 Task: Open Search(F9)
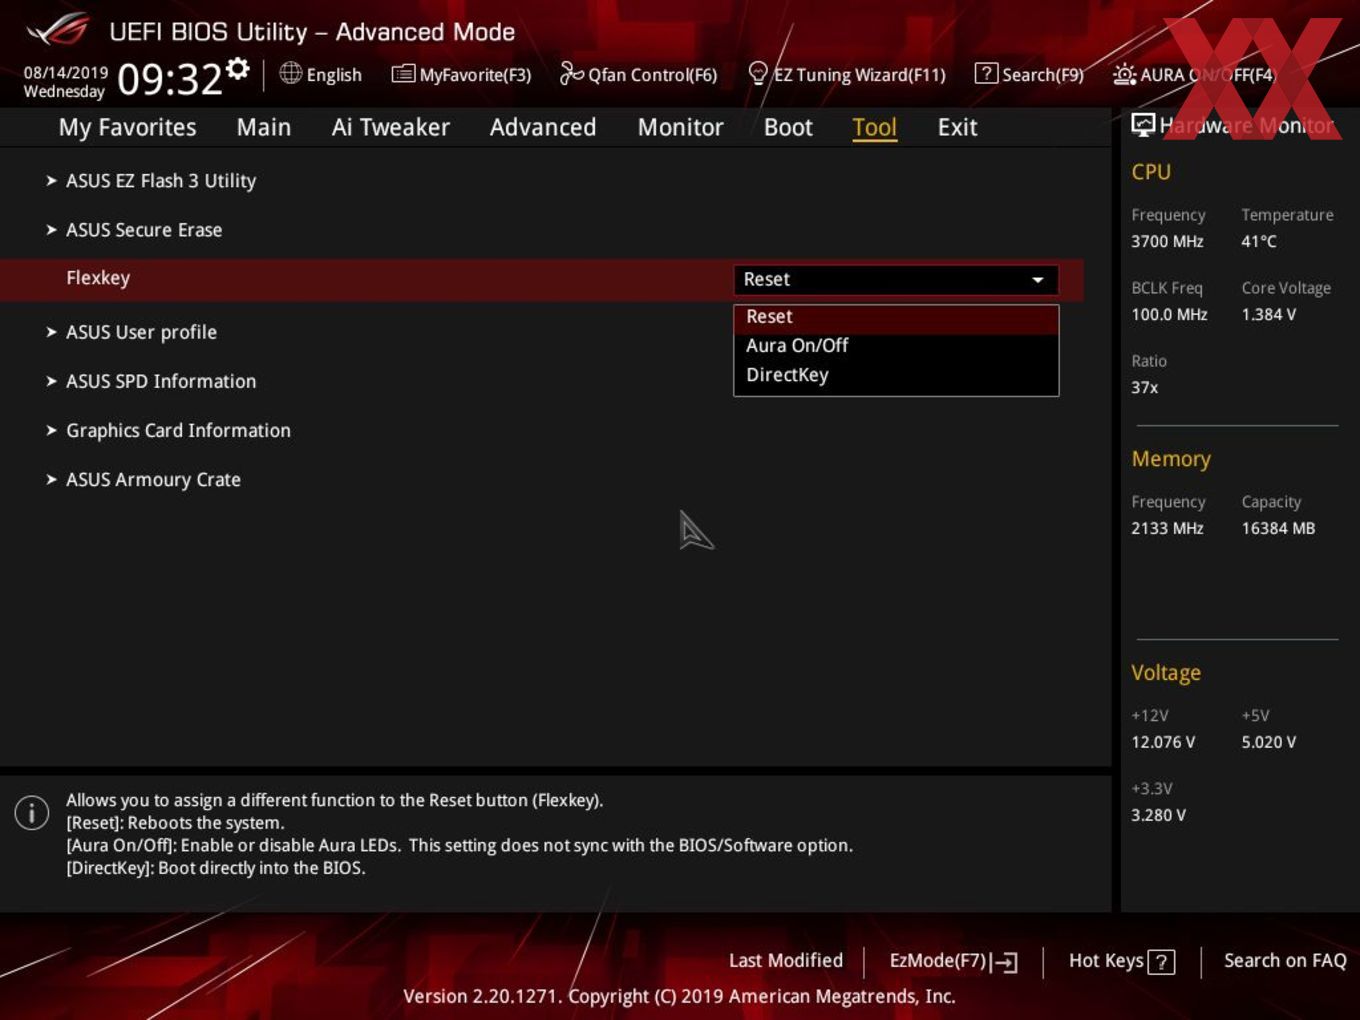1043,75
